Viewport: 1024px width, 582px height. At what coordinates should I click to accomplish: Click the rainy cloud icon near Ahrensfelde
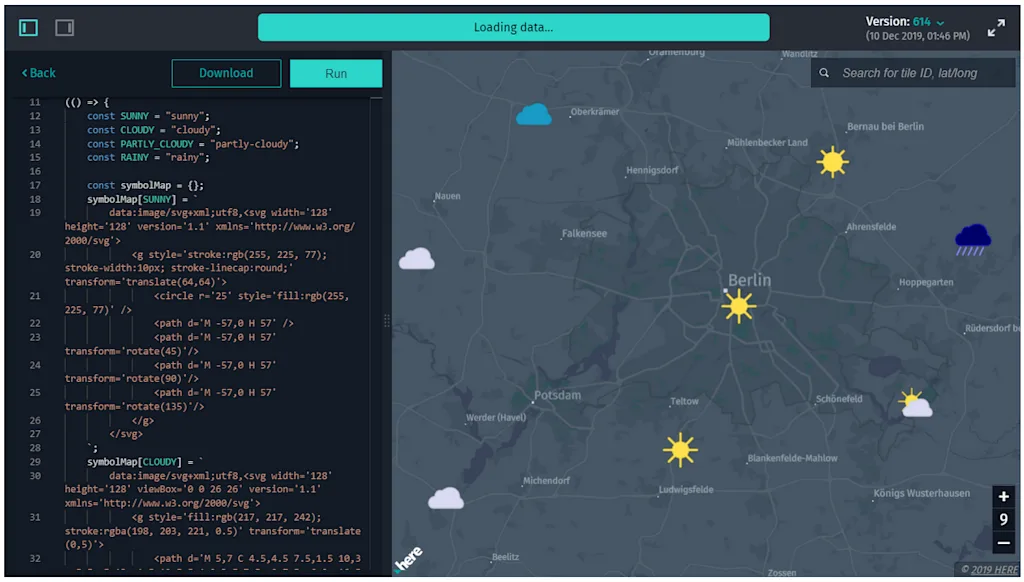[x=972, y=240]
